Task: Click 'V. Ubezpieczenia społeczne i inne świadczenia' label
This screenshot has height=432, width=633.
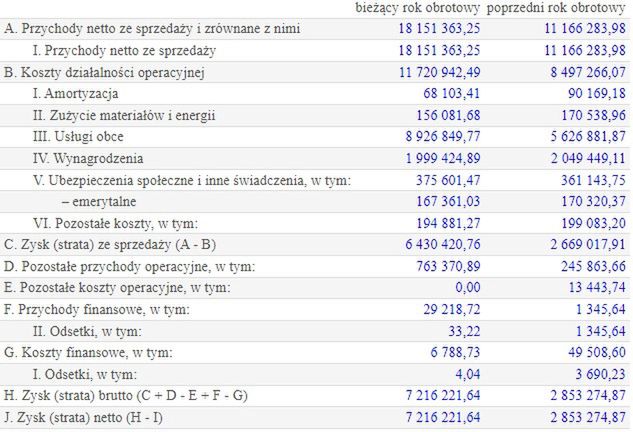Action: (192, 180)
